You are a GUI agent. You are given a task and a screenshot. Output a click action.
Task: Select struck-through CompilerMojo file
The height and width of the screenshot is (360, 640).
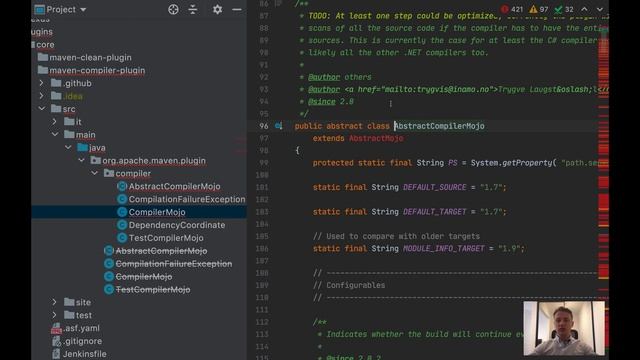coord(144,277)
